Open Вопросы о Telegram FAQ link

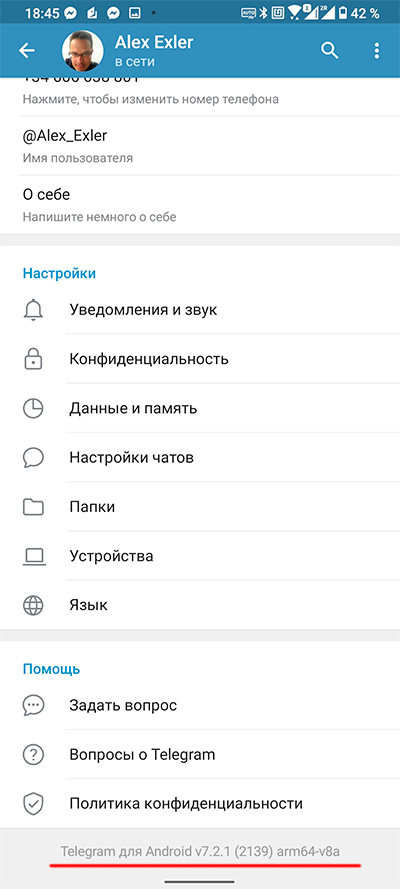click(x=200, y=755)
